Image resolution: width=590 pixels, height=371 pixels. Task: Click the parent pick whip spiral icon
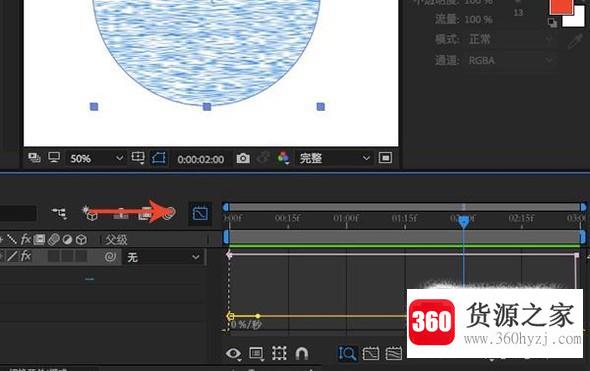pyautogui.click(x=110, y=257)
